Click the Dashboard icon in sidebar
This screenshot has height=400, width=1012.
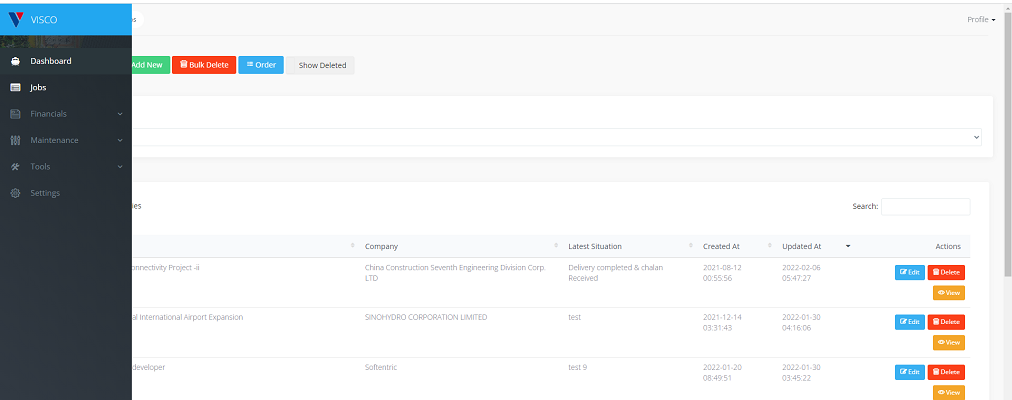[x=15, y=61]
